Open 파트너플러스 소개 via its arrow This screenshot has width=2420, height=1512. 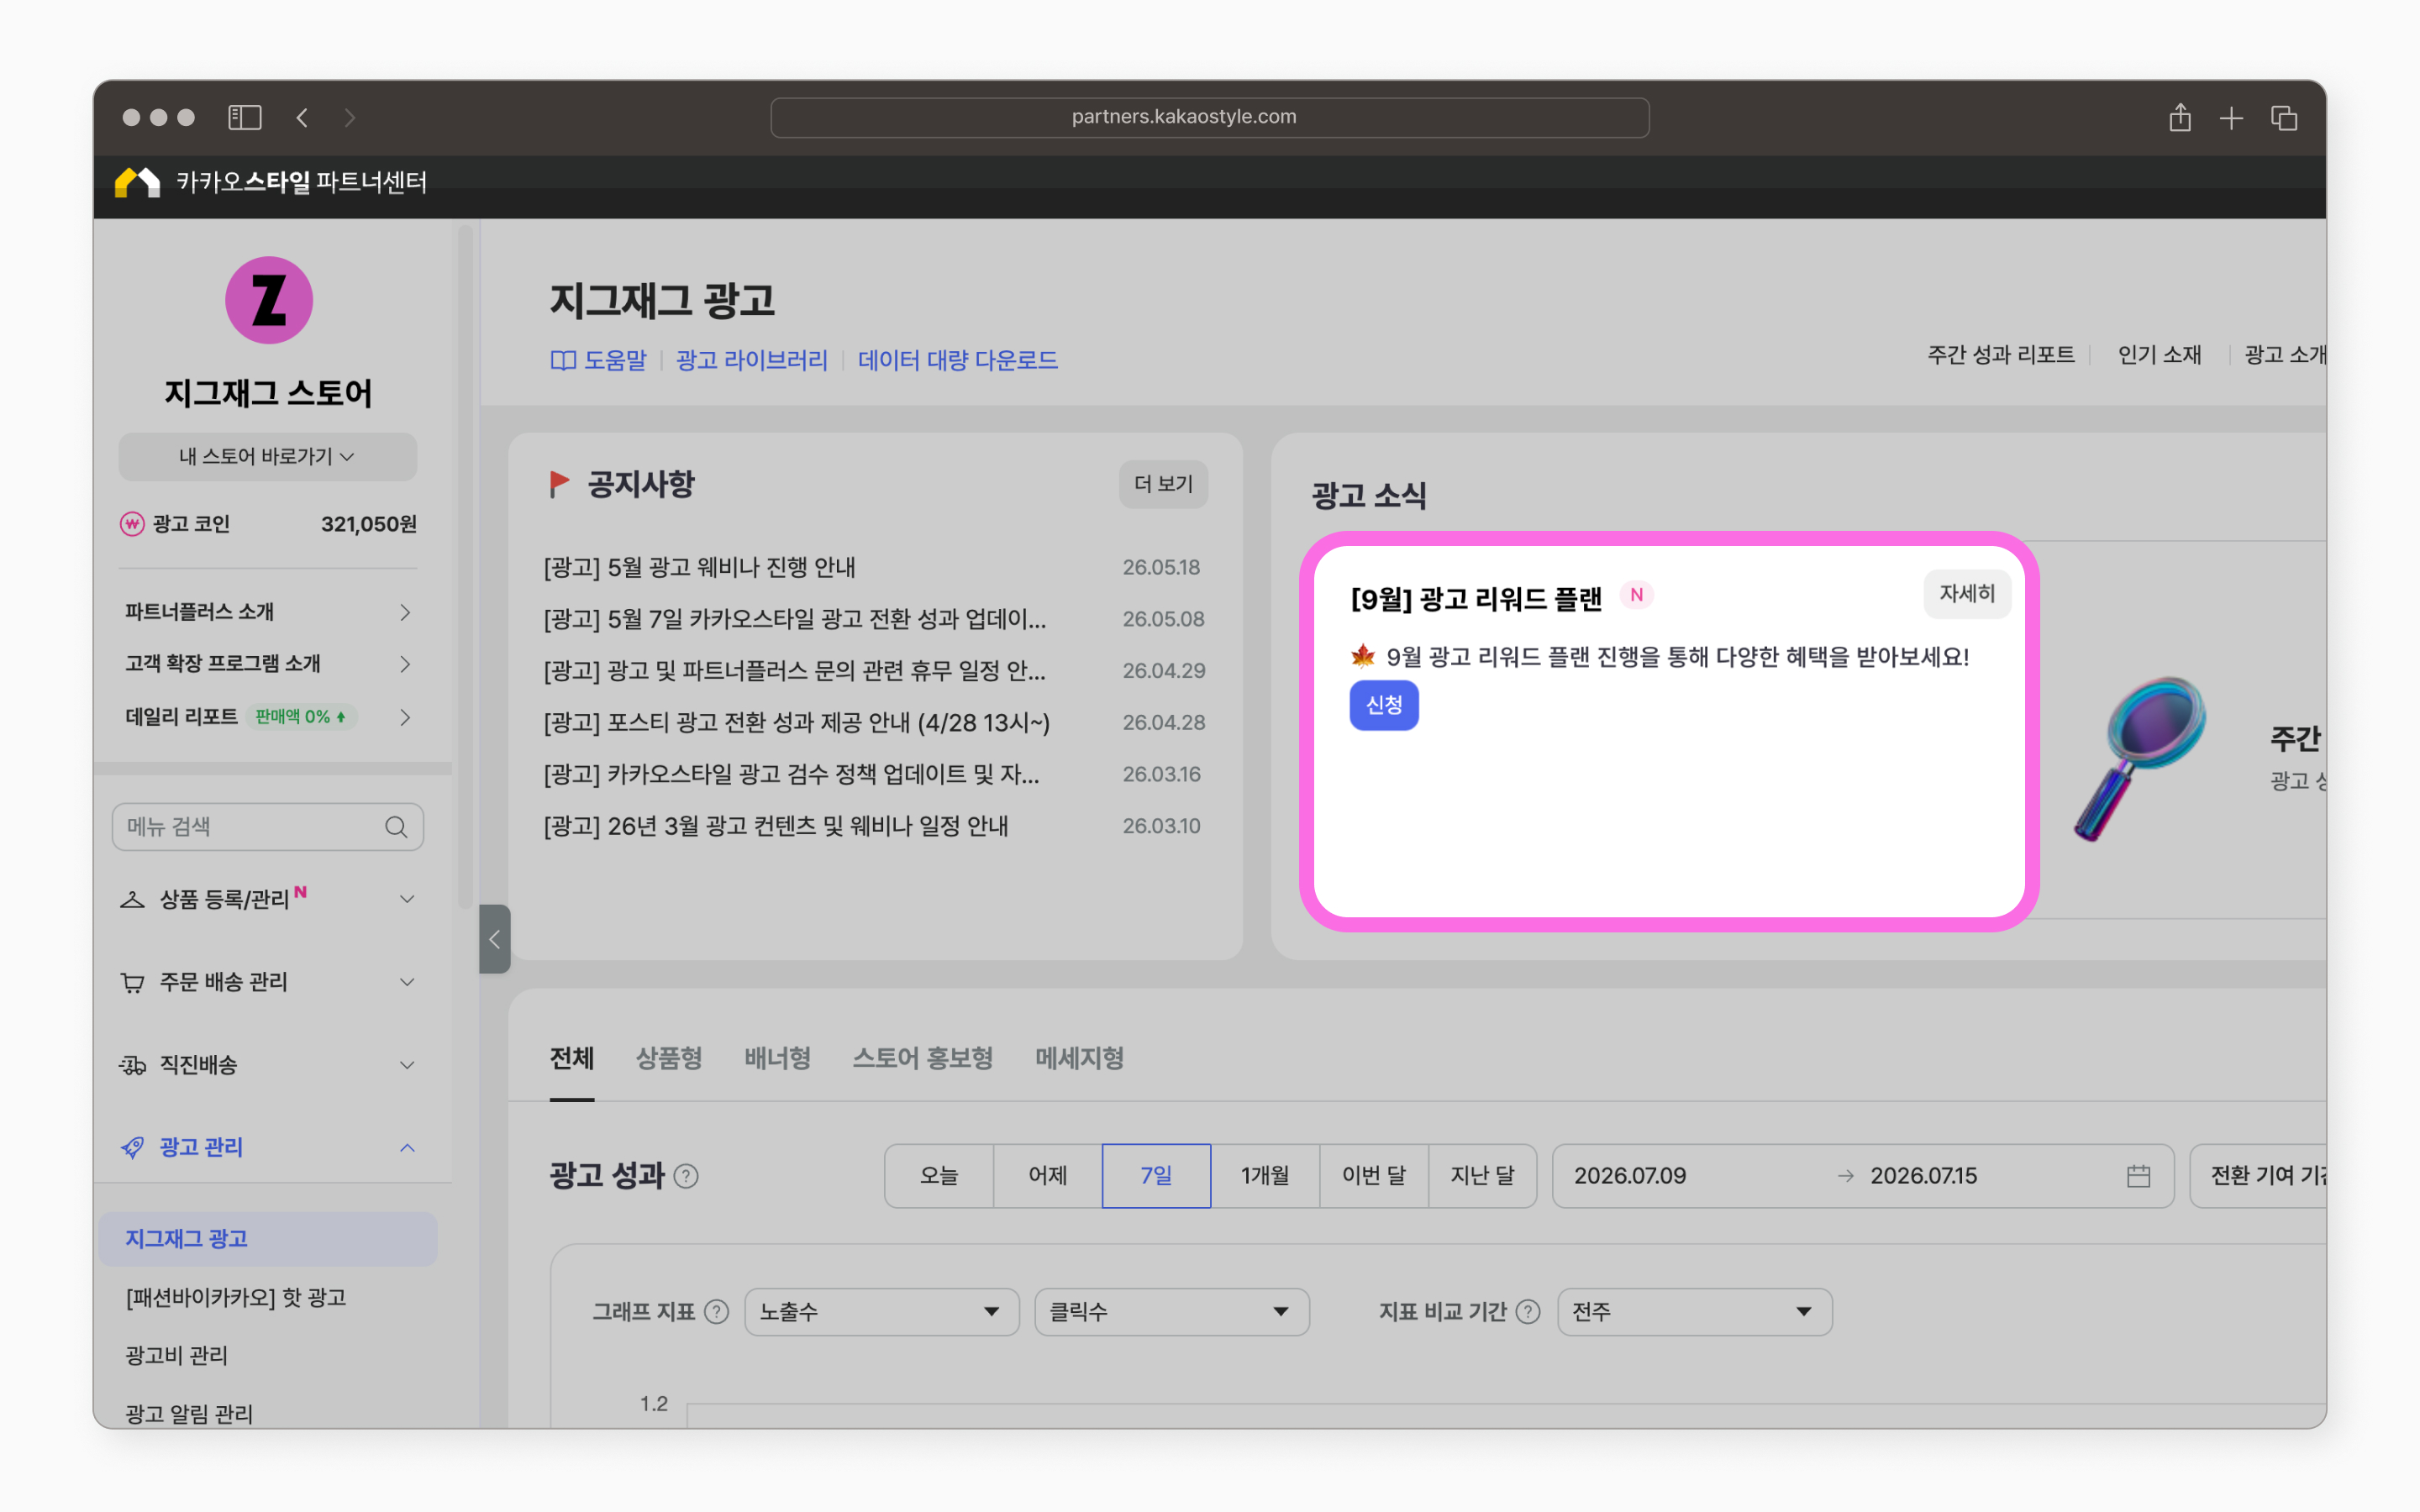[405, 612]
